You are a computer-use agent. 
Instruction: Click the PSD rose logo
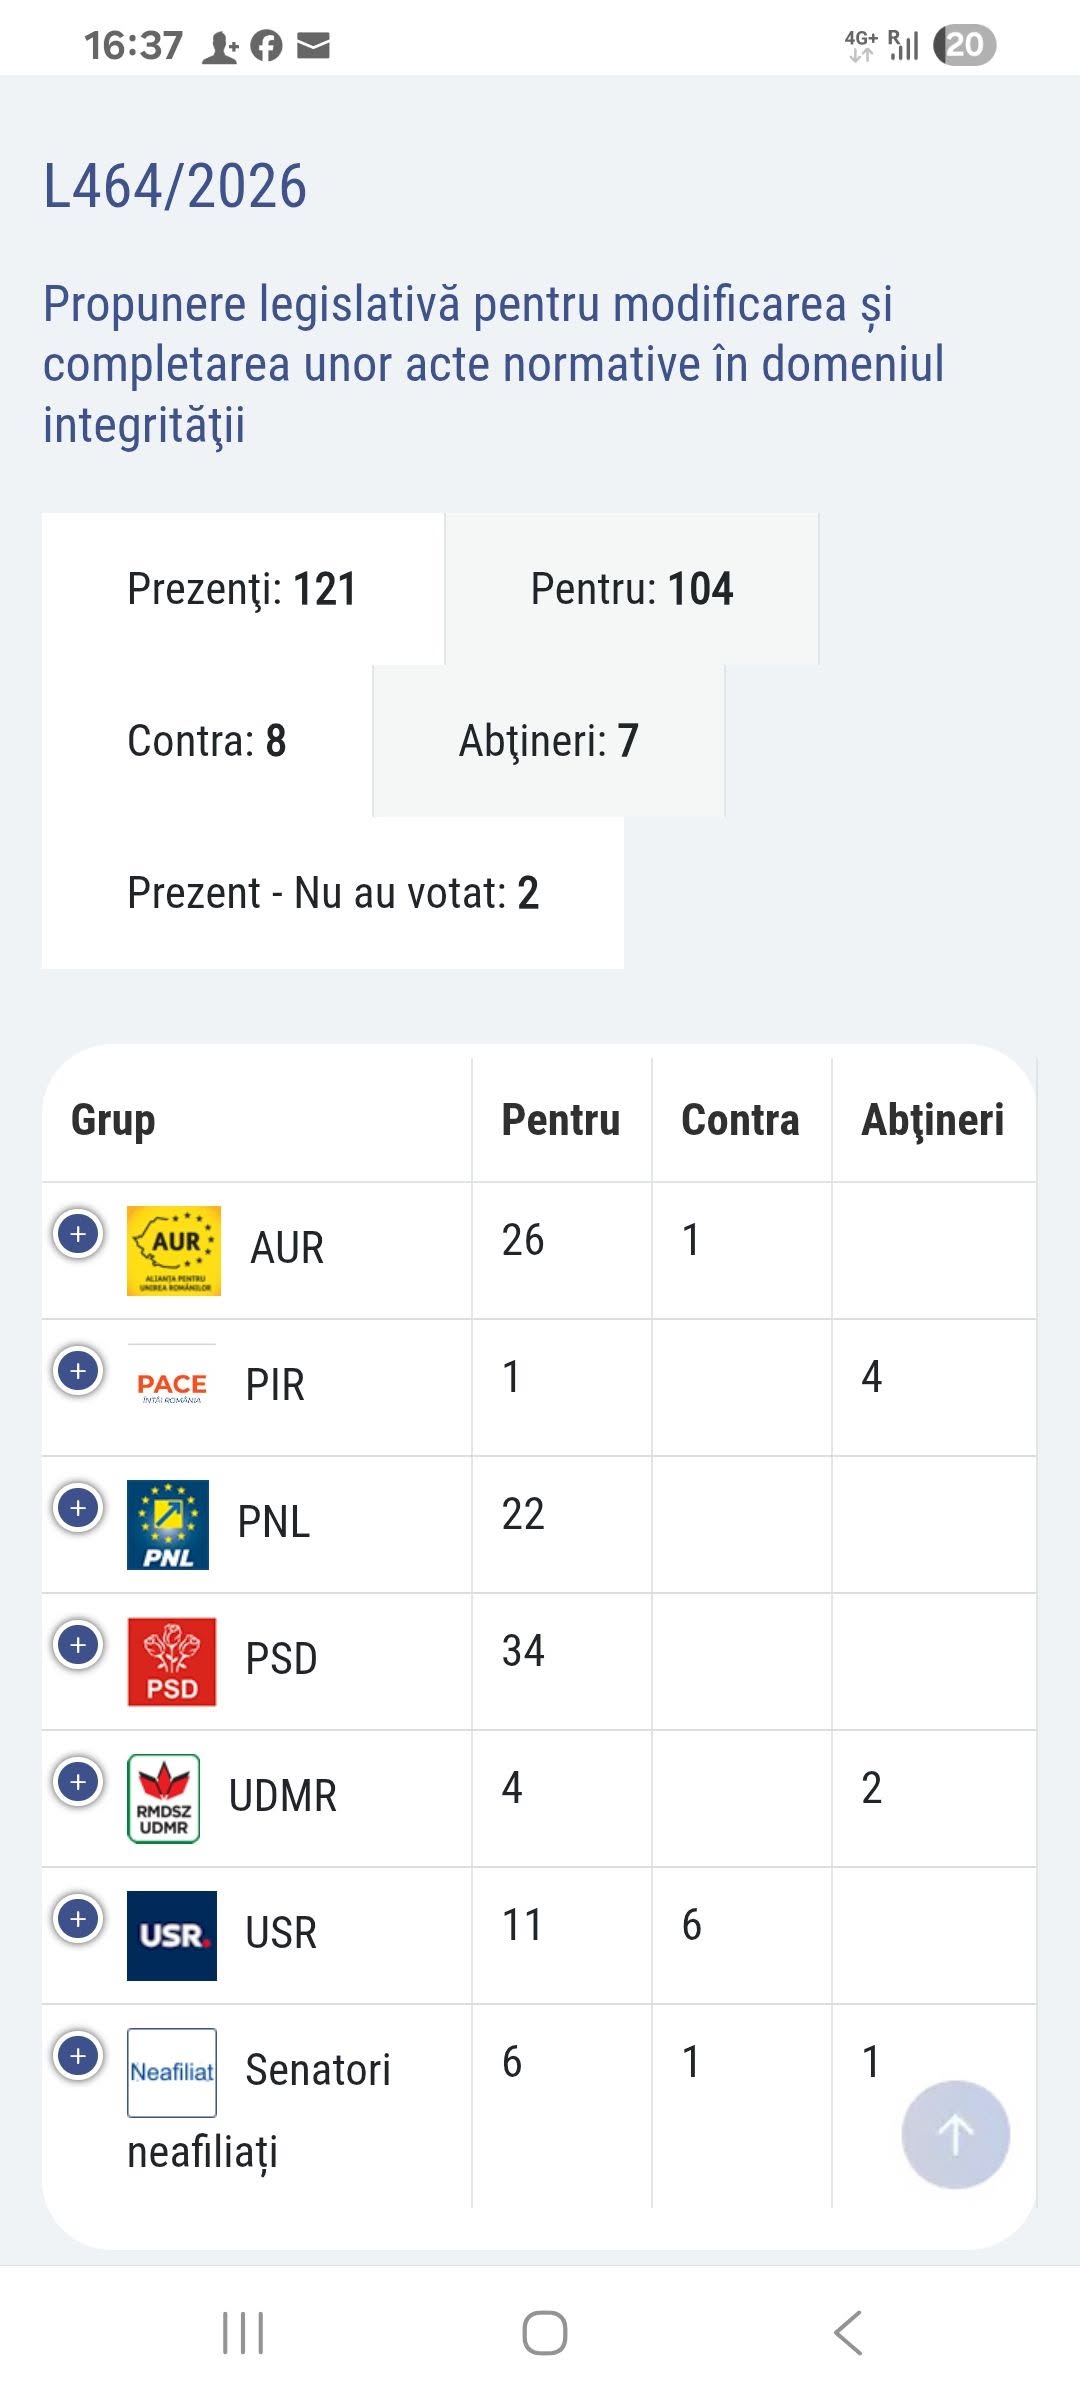(172, 1661)
